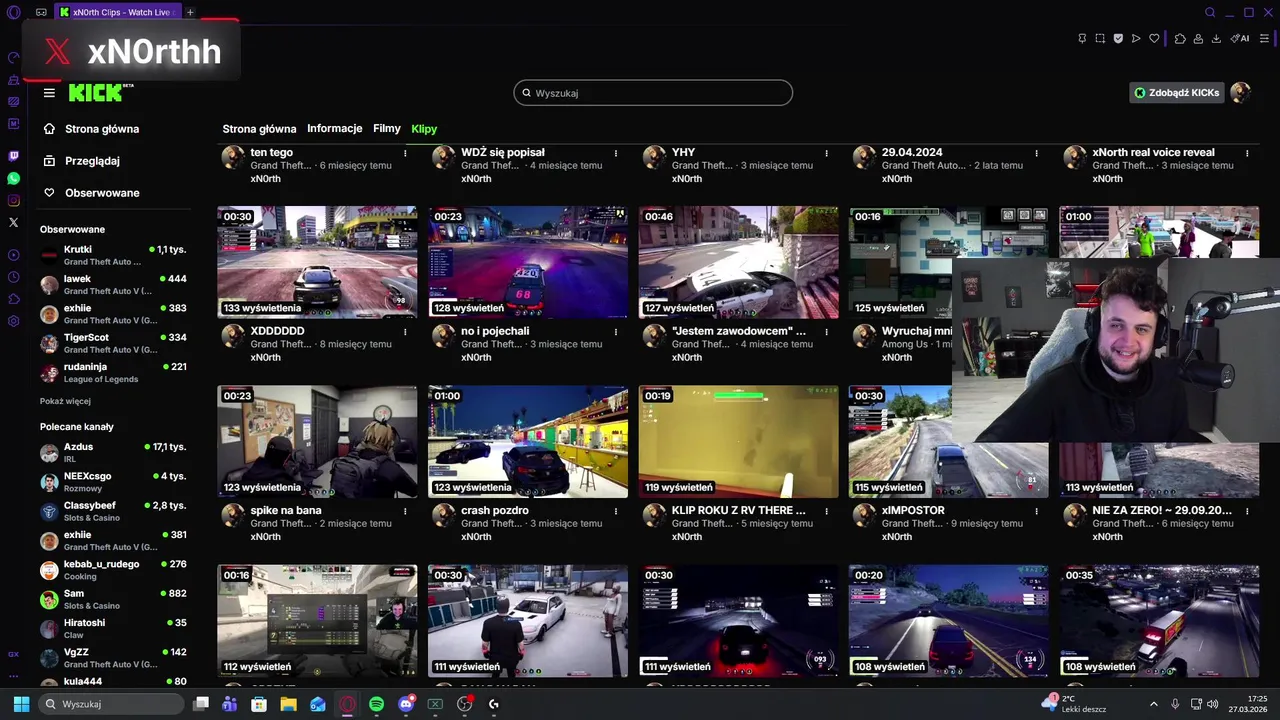The image size is (1280, 720).
Task: Open recommended channel 'Classybeef'
Action: click(113, 511)
